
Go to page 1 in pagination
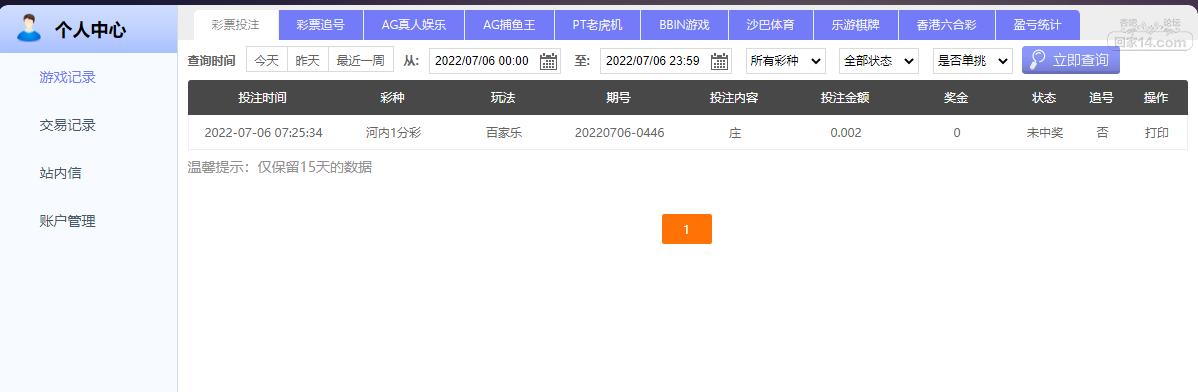click(x=687, y=229)
